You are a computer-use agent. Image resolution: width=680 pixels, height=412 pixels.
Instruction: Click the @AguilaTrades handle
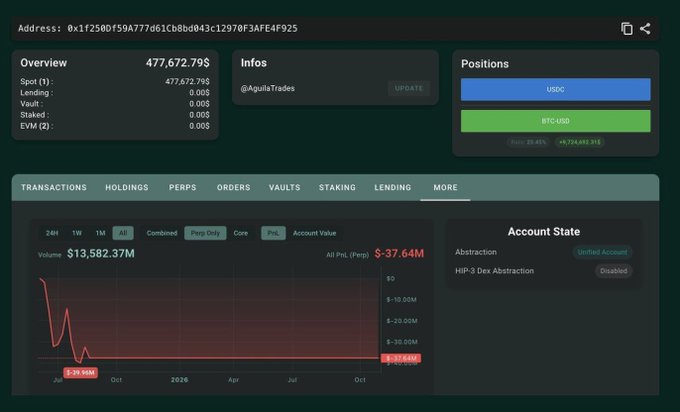tap(268, 88)
